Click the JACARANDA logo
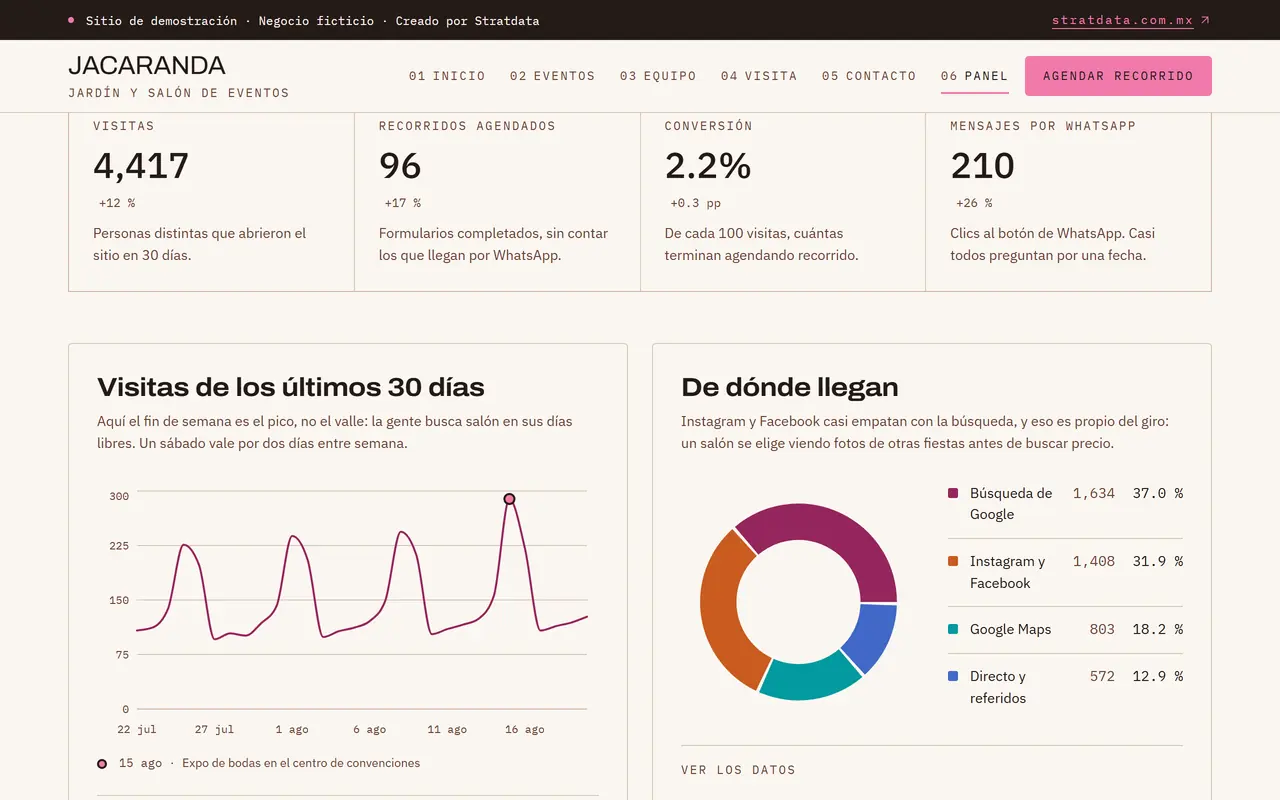Viewport: 1280px width, 800px height. tap(147, 66)
